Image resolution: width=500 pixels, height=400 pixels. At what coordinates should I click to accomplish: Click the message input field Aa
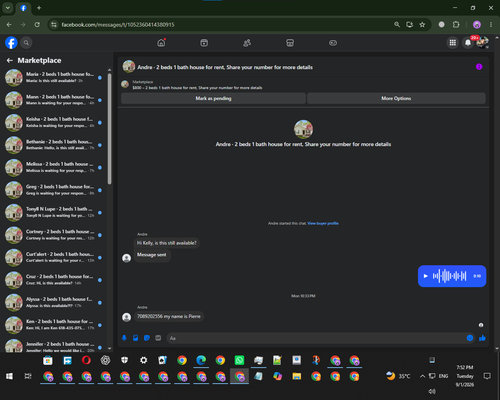pos(317,338)
